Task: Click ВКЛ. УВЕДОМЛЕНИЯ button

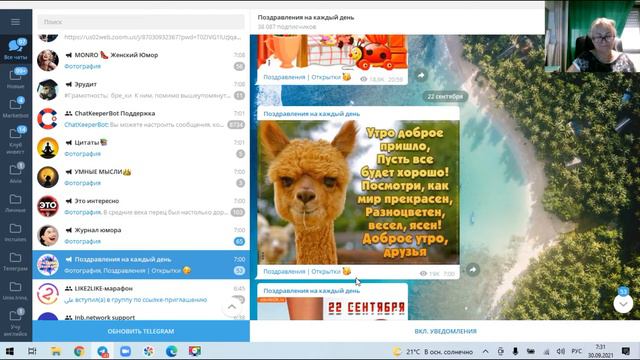Action: pos(445,331)
